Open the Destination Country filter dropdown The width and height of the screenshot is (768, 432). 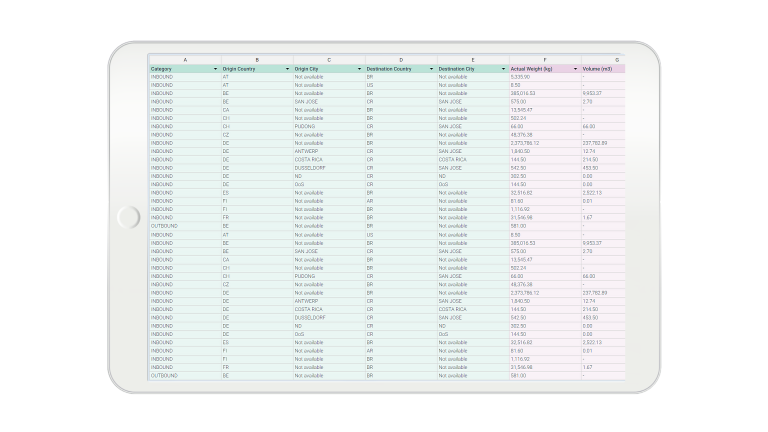tap(431, 69)
